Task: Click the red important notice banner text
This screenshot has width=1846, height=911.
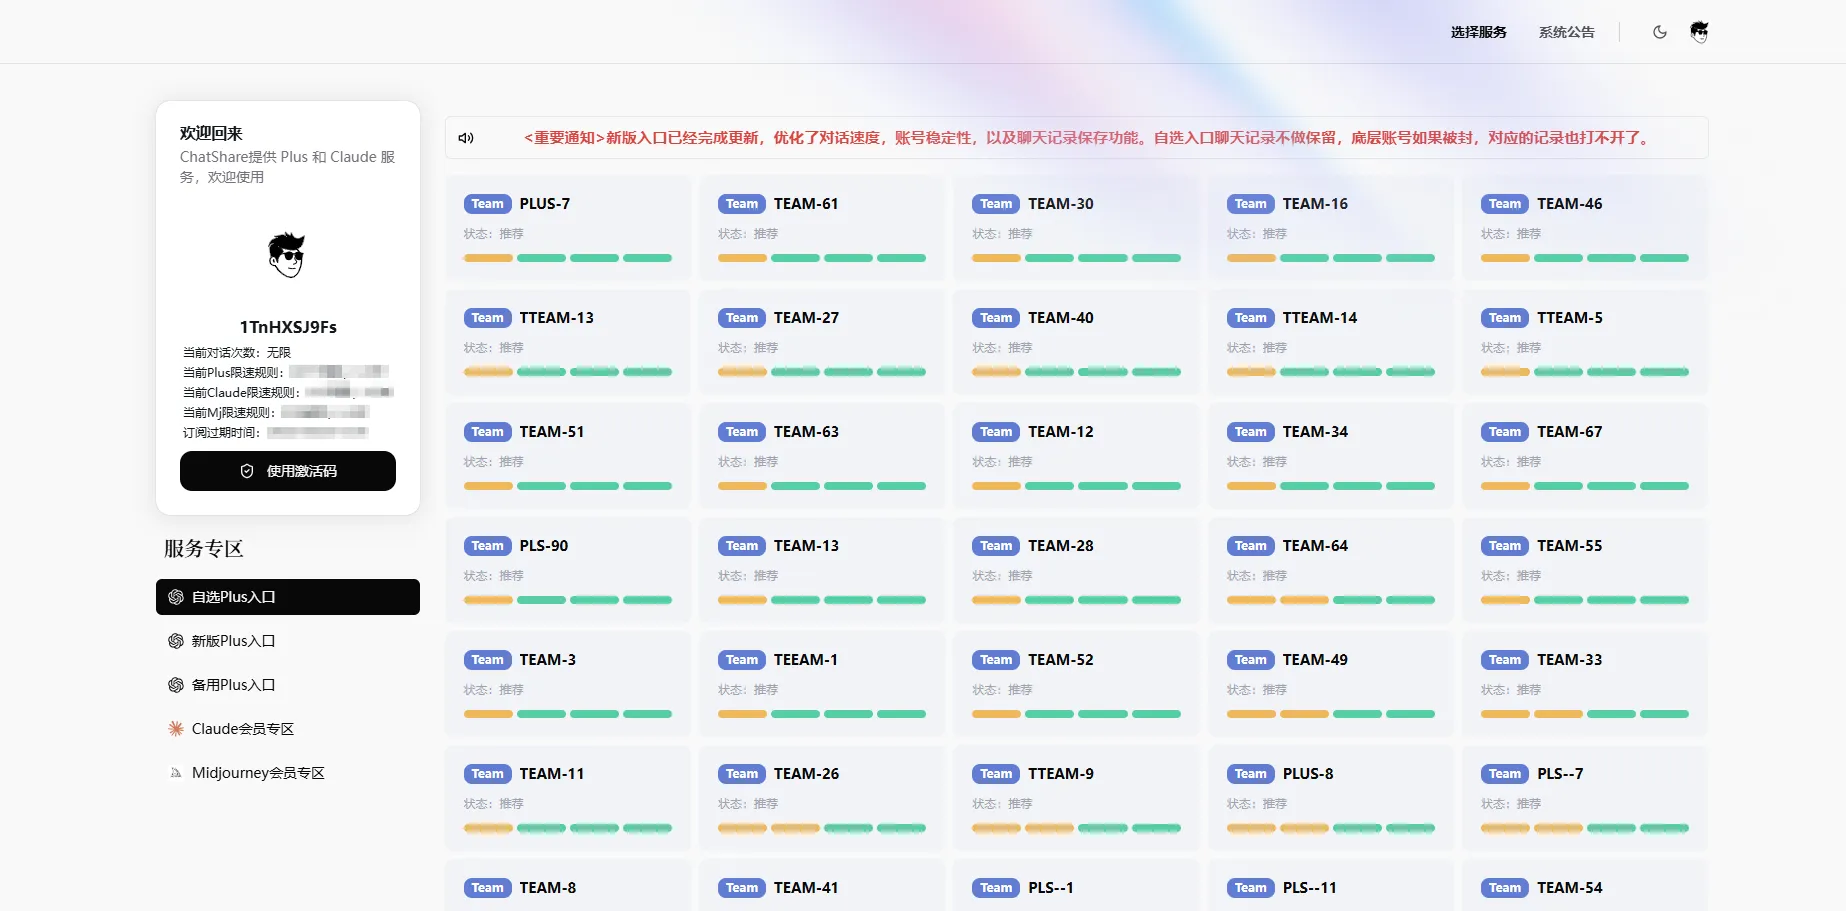Action: [1087, 138]
